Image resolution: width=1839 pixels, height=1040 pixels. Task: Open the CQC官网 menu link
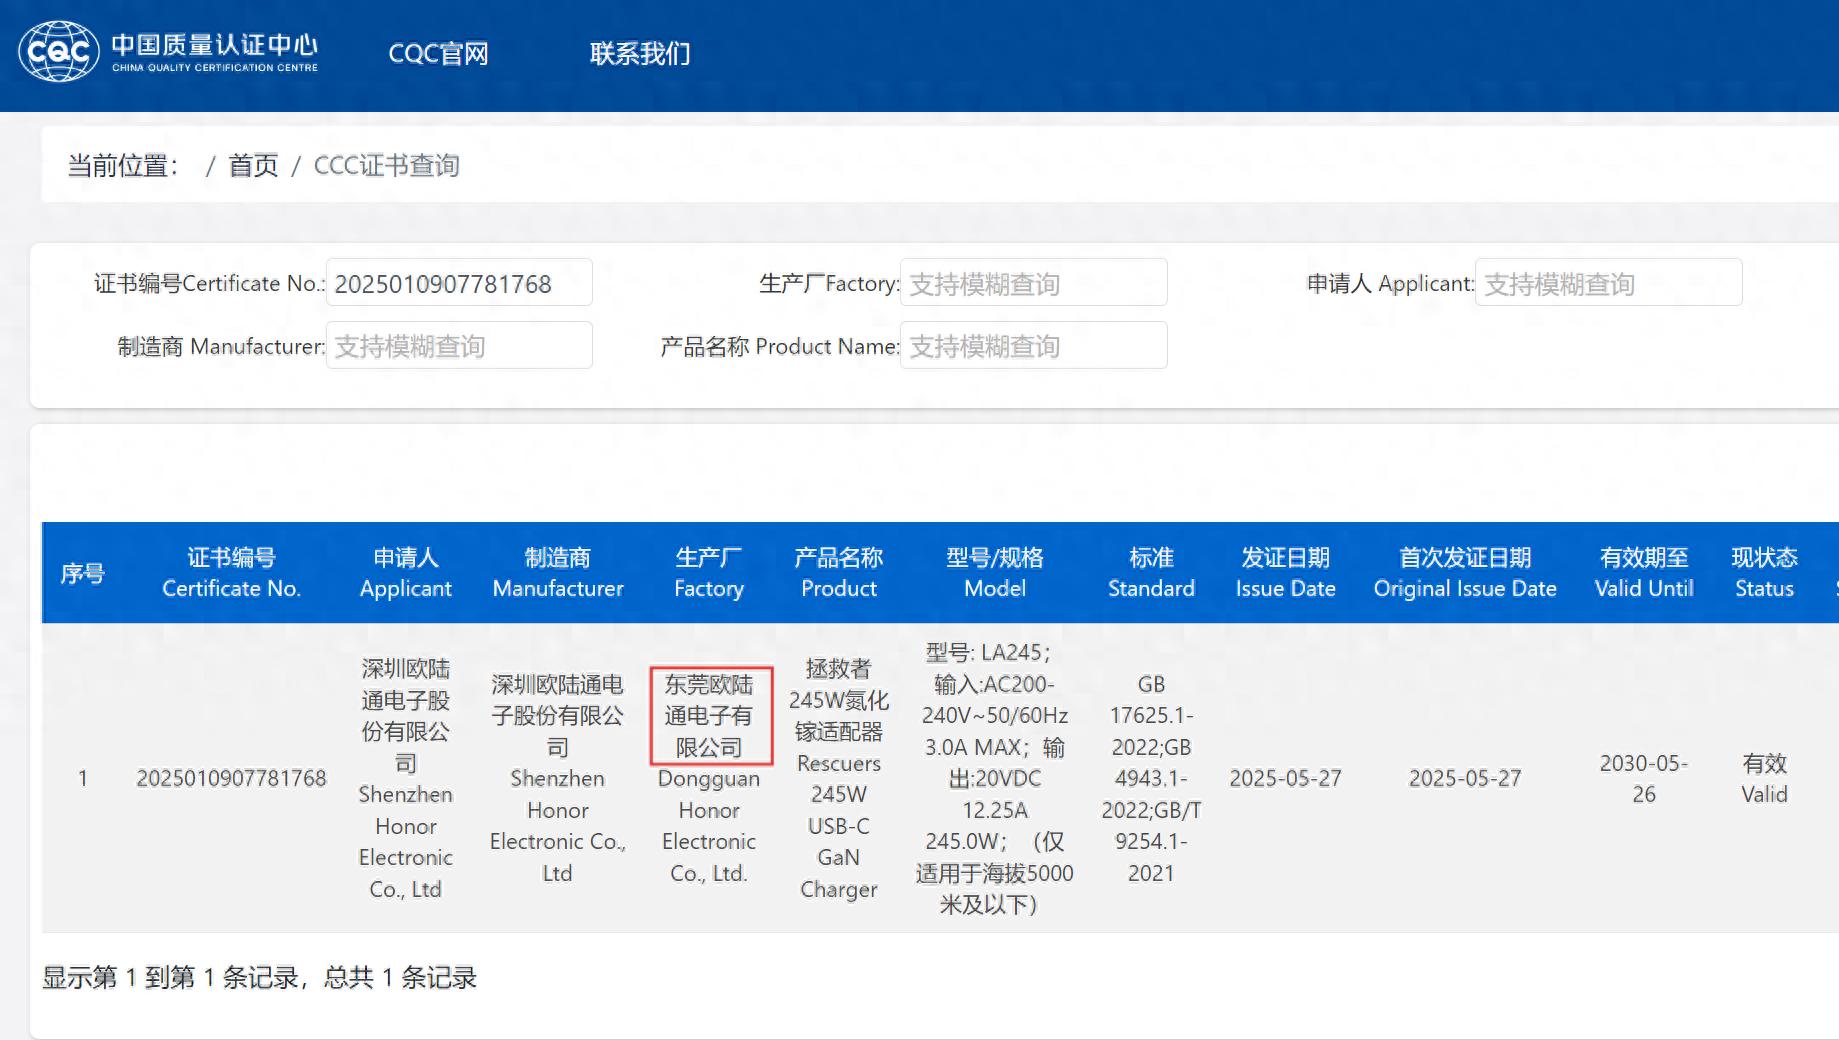(x=438, y=54)
